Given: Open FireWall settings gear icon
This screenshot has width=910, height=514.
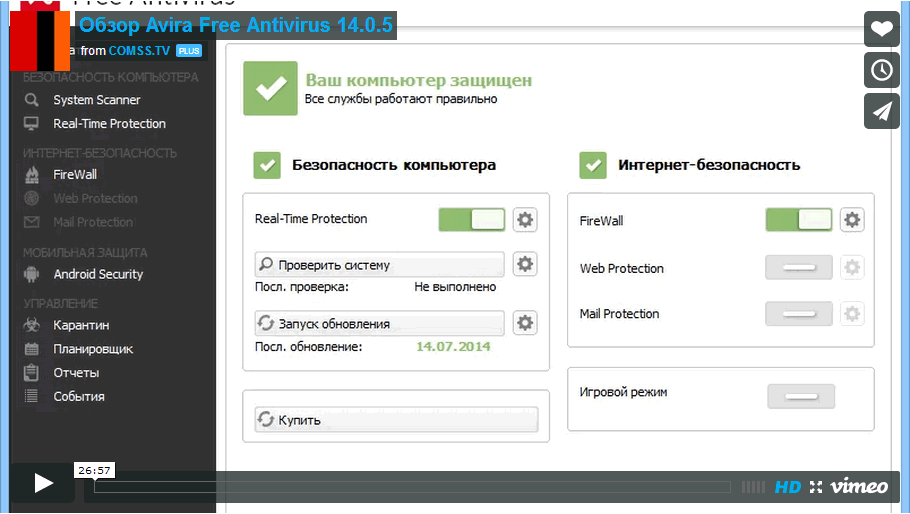Looking at the screenshot, I should pyautogui.click(x=851, y=220).
